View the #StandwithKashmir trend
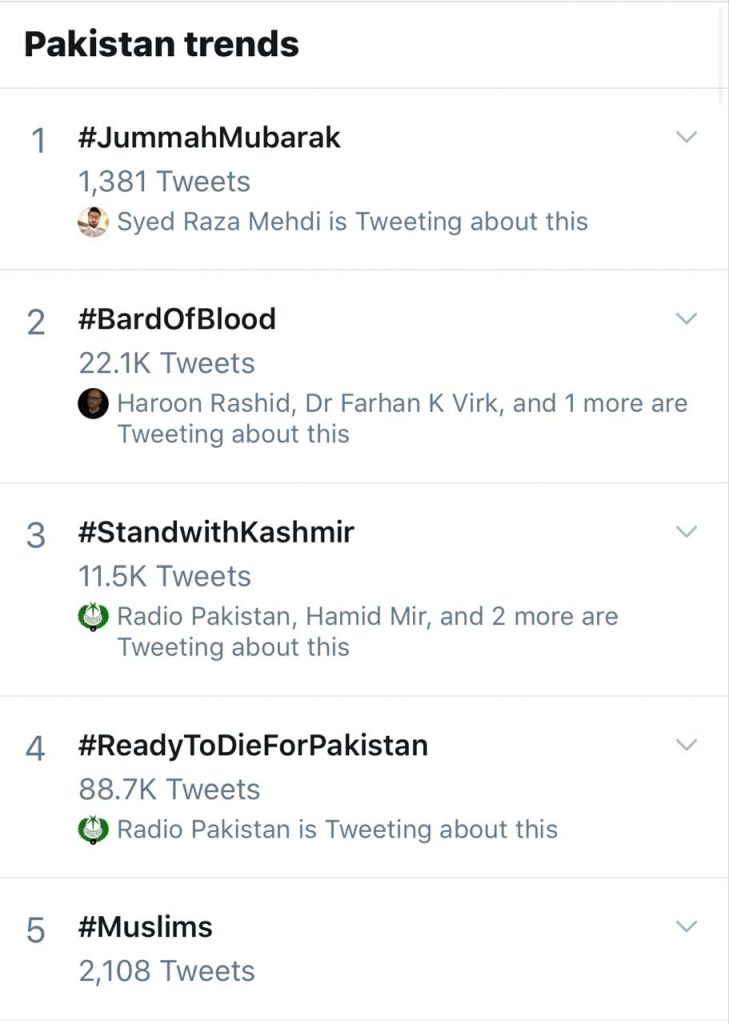Viewport: 729px width, 1024px height. [216, 533]
